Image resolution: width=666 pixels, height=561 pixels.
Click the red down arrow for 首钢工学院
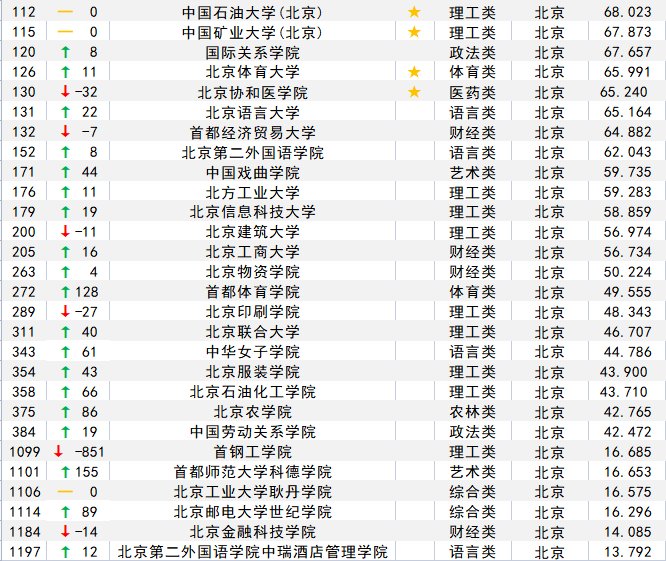pyautogui.click(x=59, y=452)
